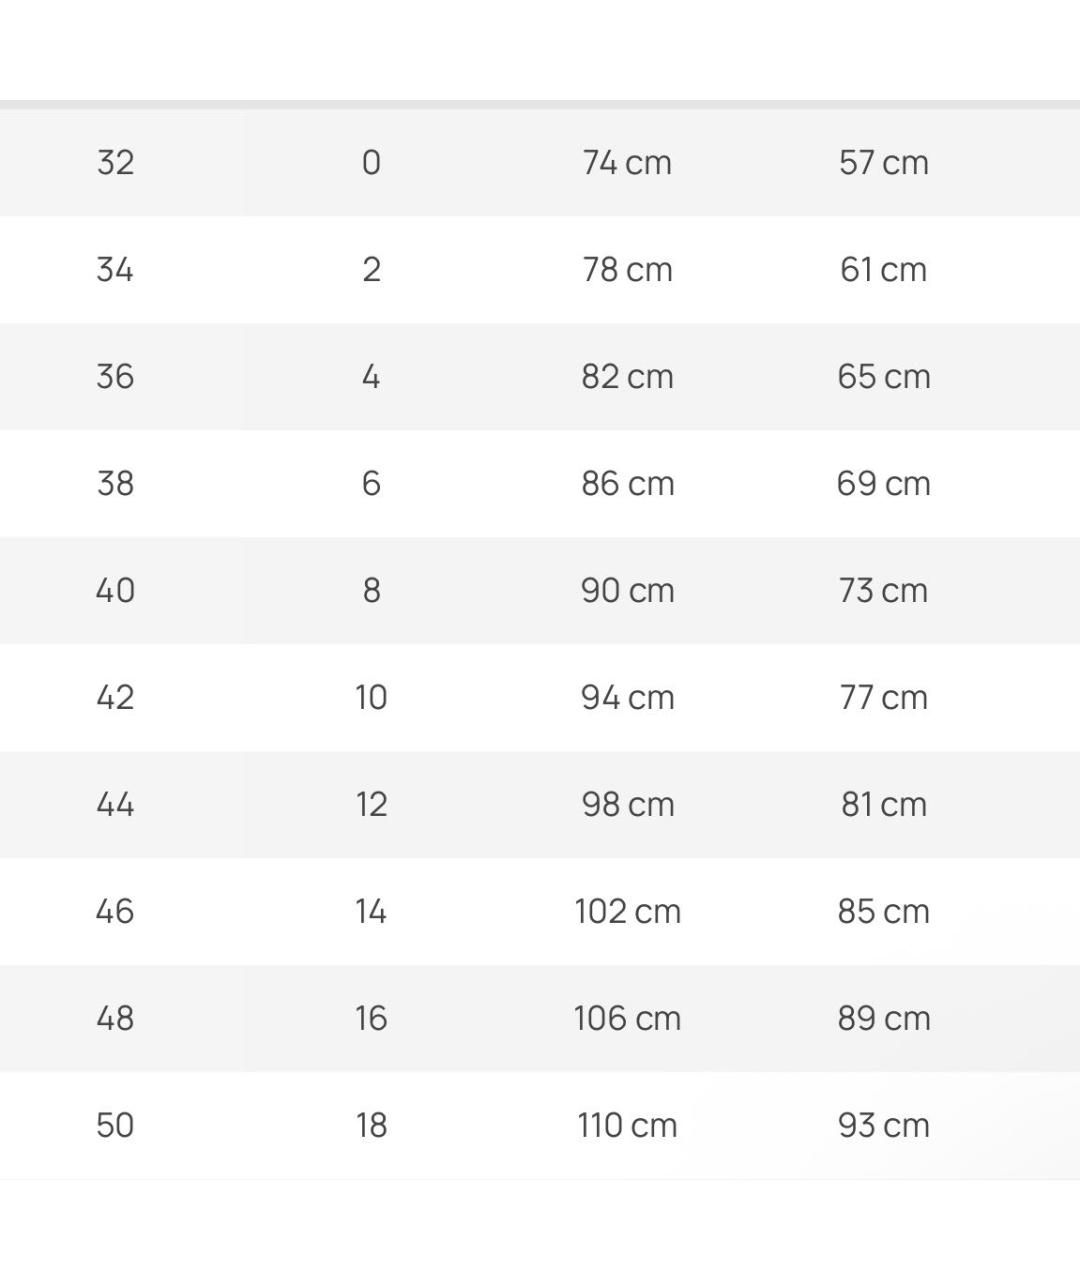Screen dimensions: 1080x1280
Task: Click the 102 cm measurement
Action: [627, 911]
